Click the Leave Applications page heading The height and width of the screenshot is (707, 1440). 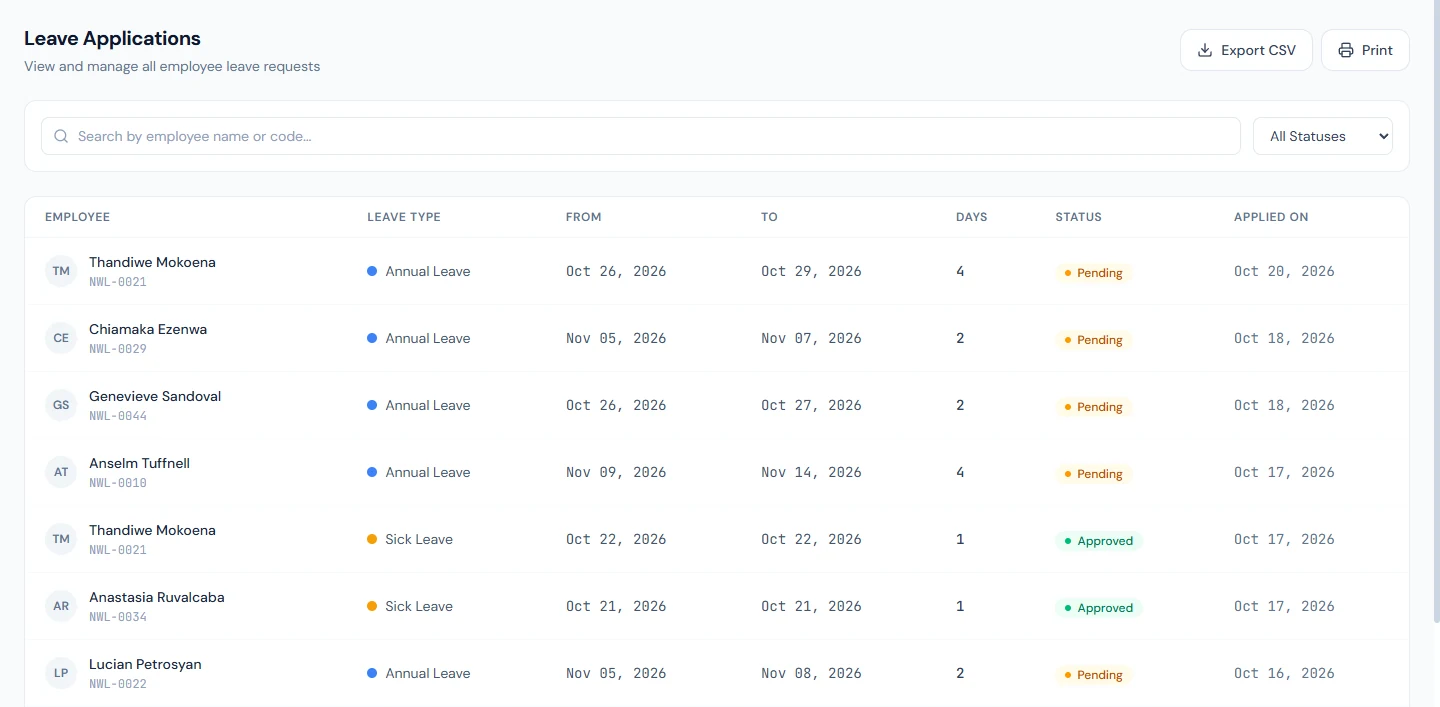(x=112, y=38)
